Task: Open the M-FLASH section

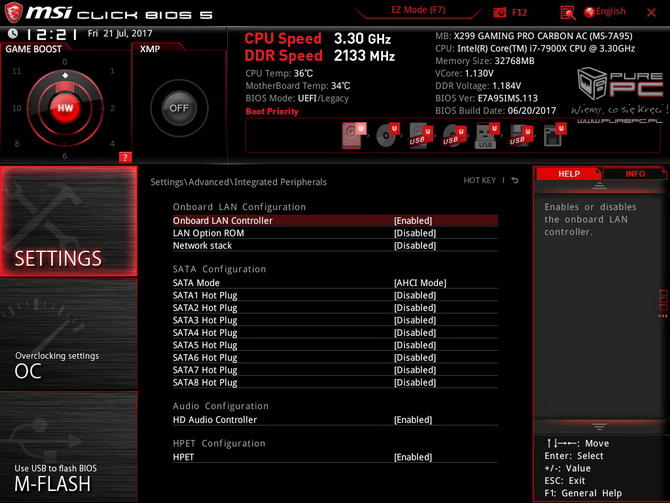Action: (69, 447)
